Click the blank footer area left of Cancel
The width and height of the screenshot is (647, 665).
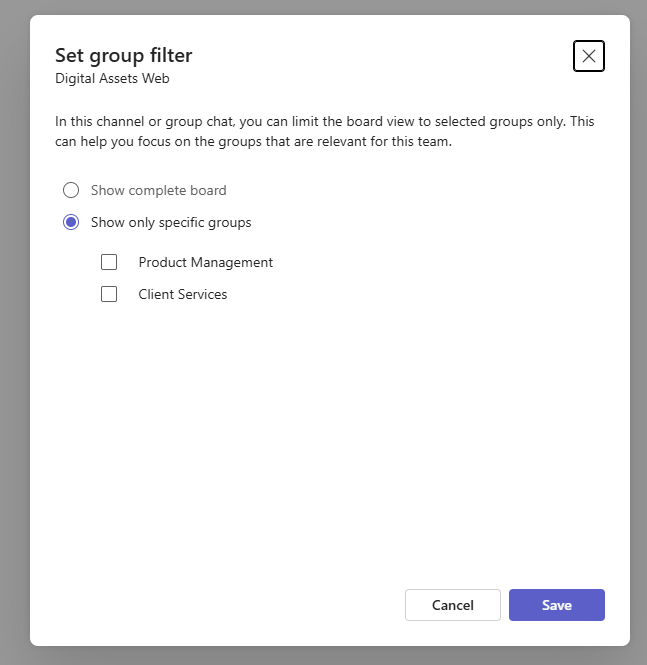click(220, 605)
